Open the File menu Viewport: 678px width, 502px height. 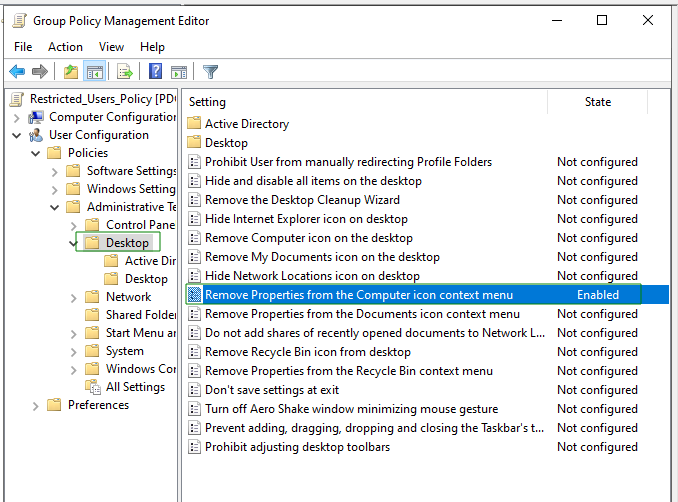[x=23, y=47]
